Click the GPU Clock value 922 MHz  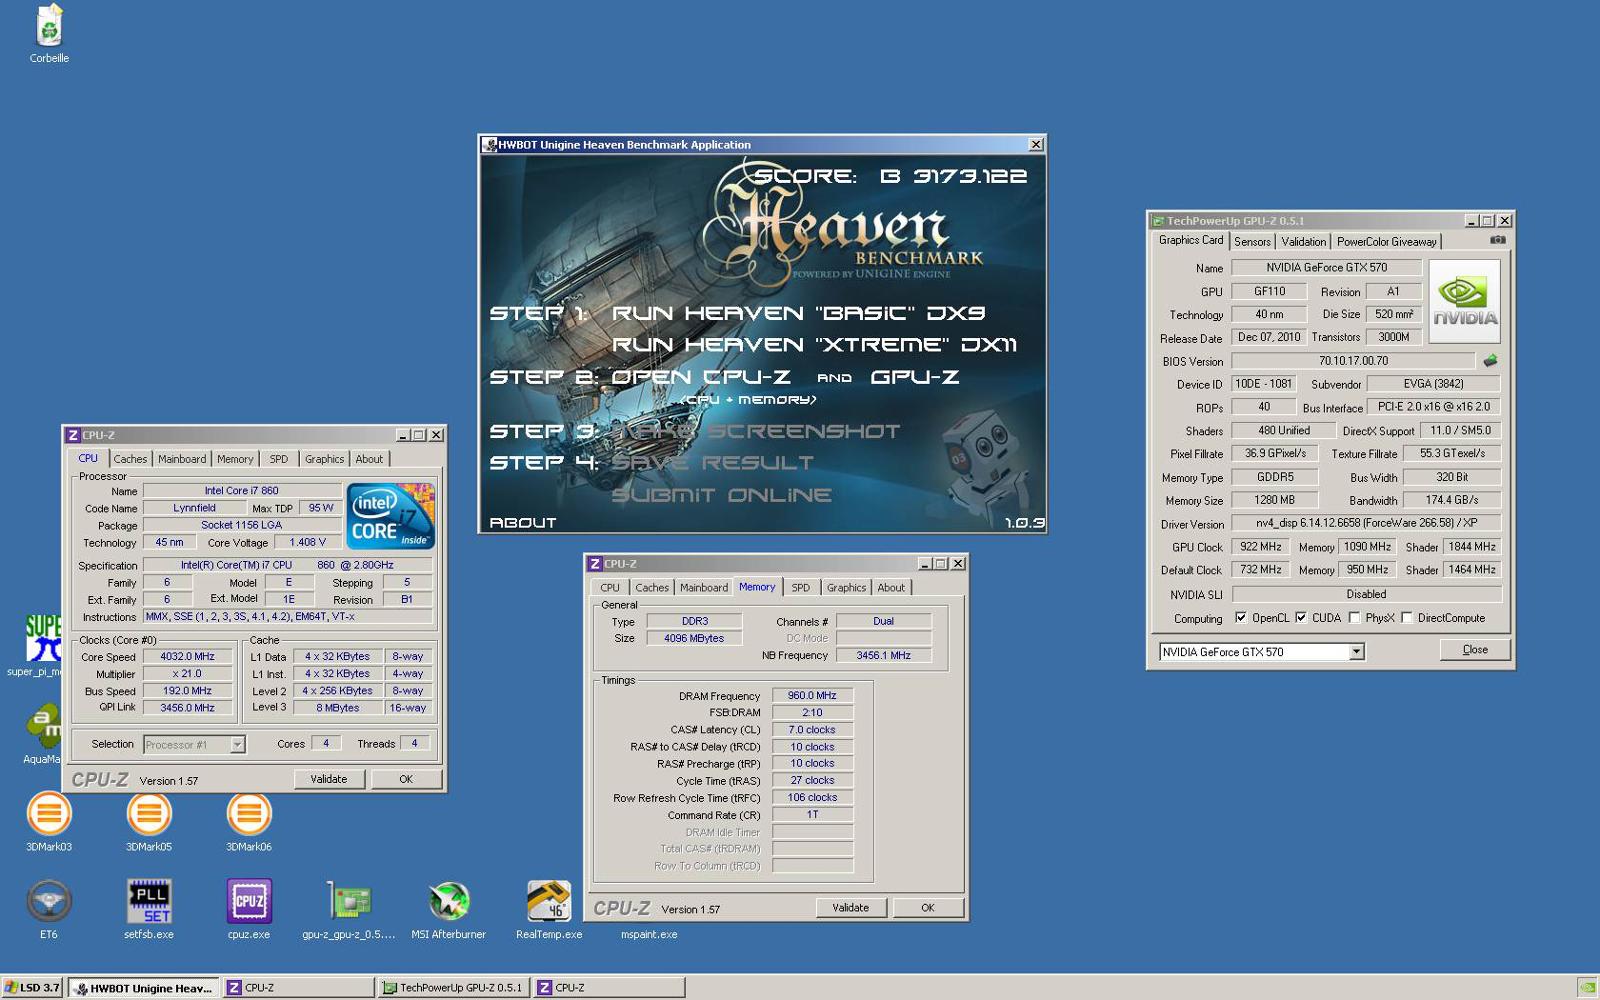tap(1261, 547)
